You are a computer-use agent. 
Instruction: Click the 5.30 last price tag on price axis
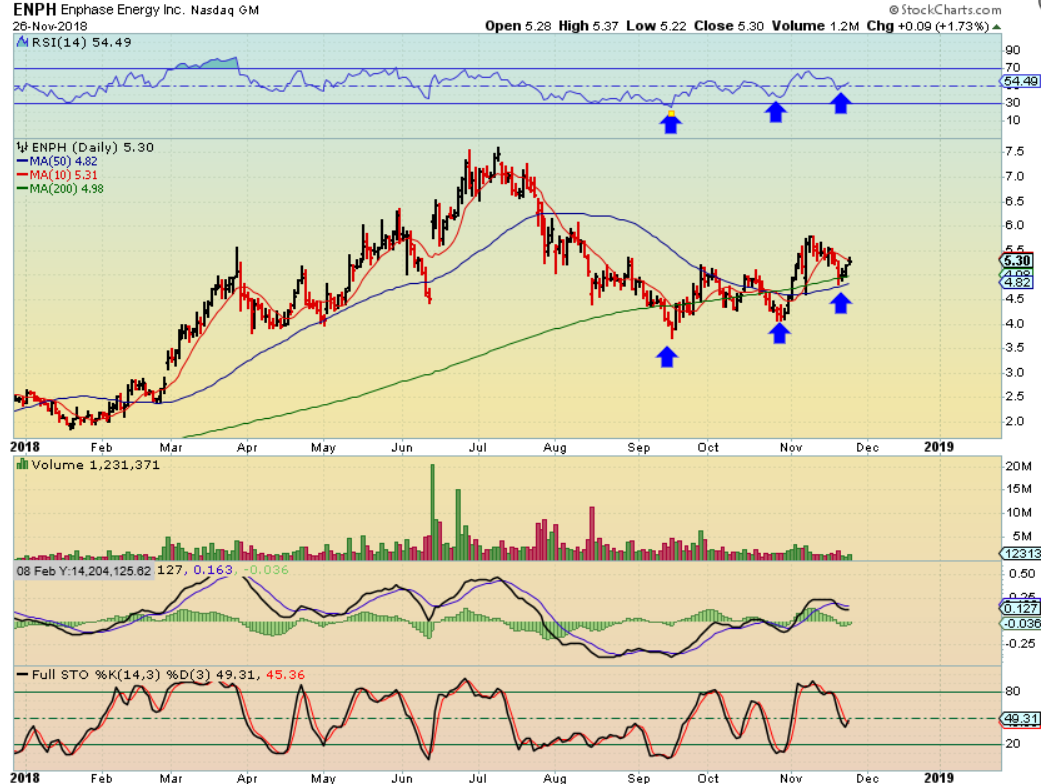1016,261
